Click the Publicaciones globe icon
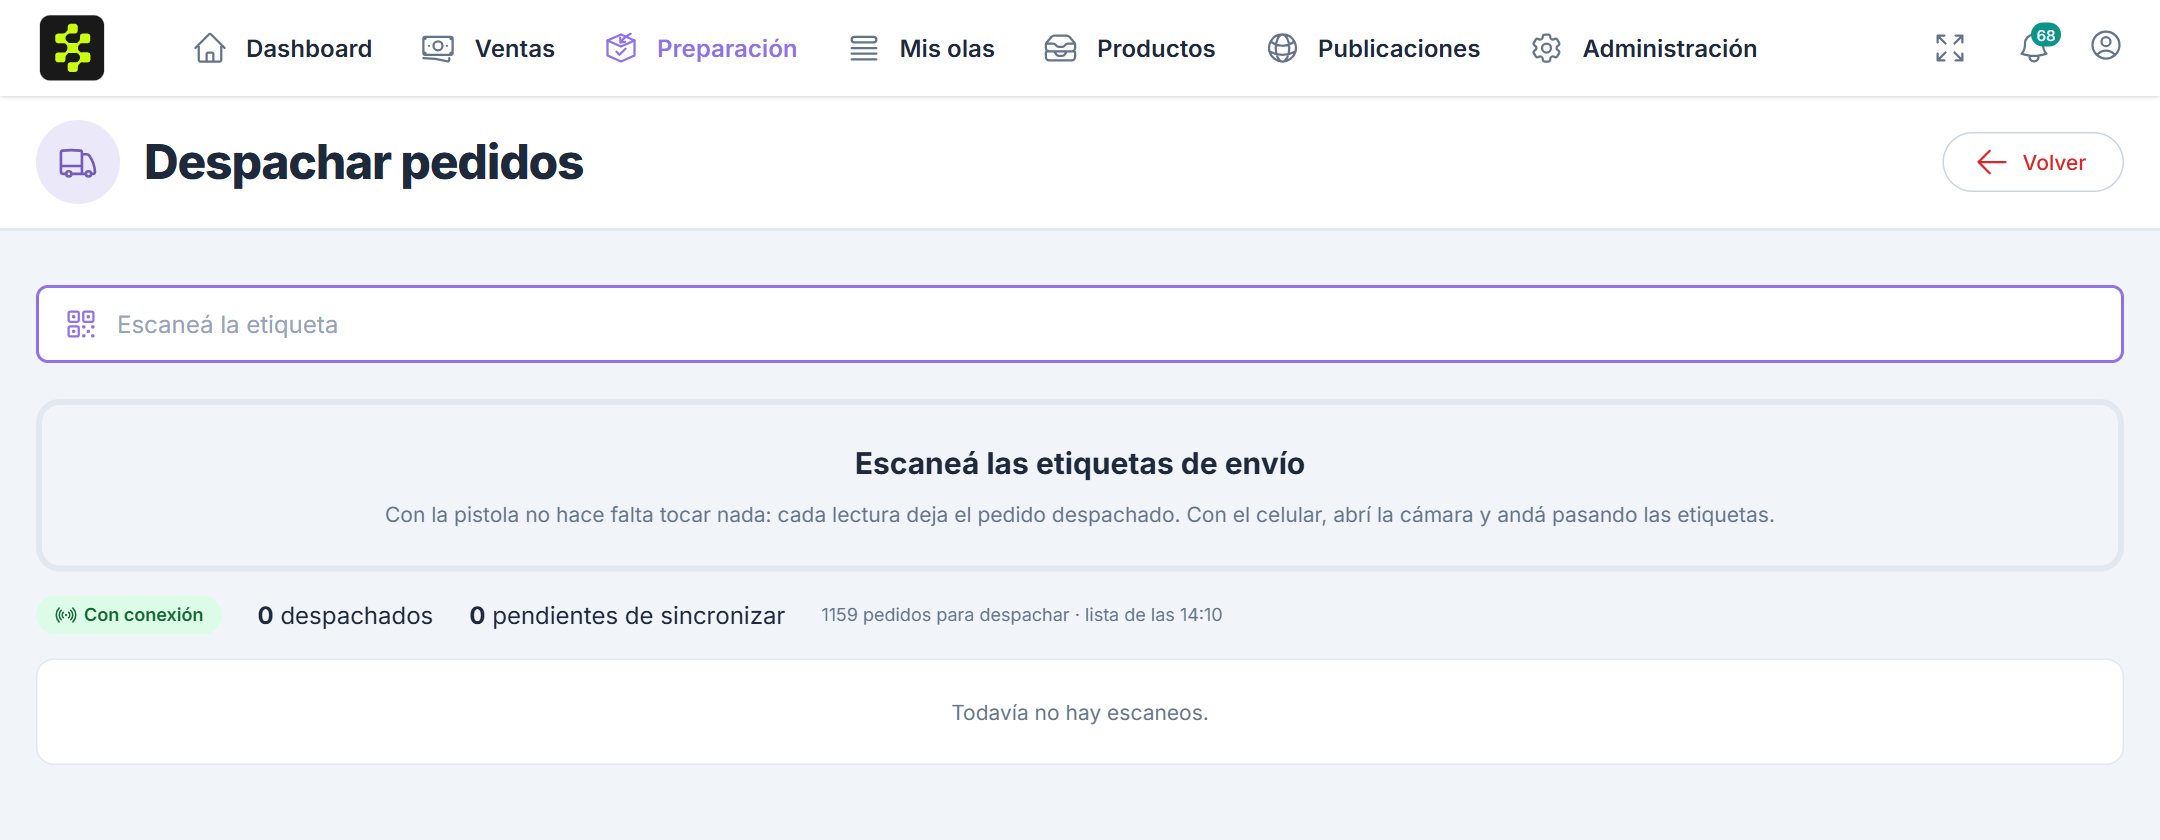2160x840 pixels. pos(1282,48)
